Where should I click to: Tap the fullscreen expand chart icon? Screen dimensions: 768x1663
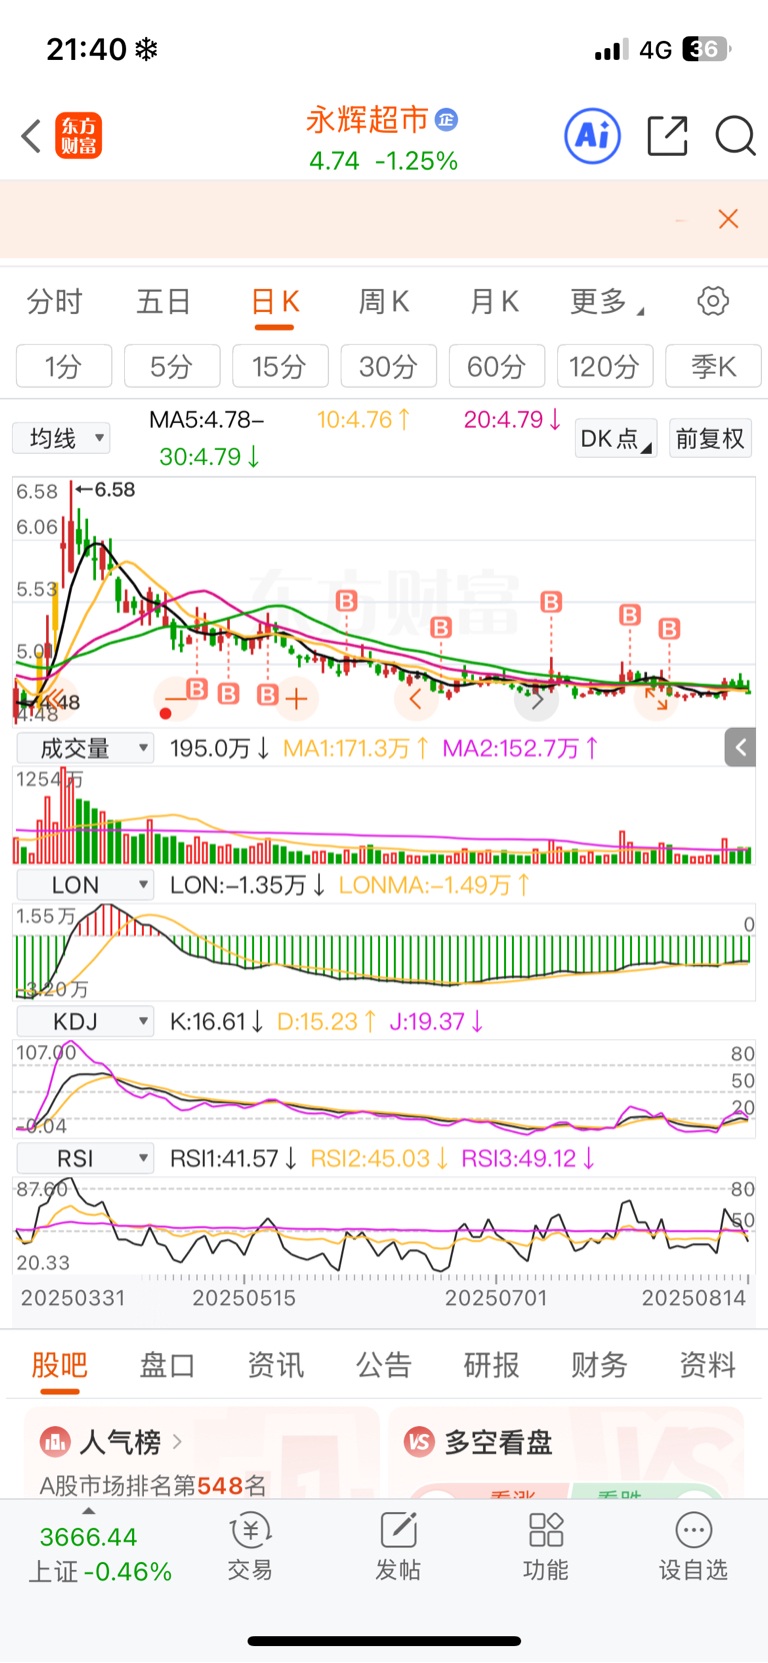tap(656, 698)
